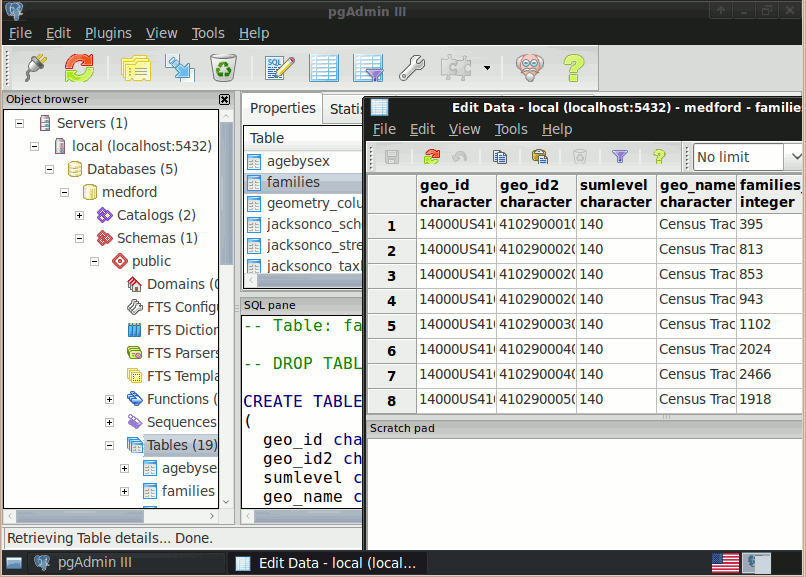Image resolution: width=806 pixels, height=577 pixels.
Task: Click the paste icon in Edit Data toolbar
Action: [540, 157]
